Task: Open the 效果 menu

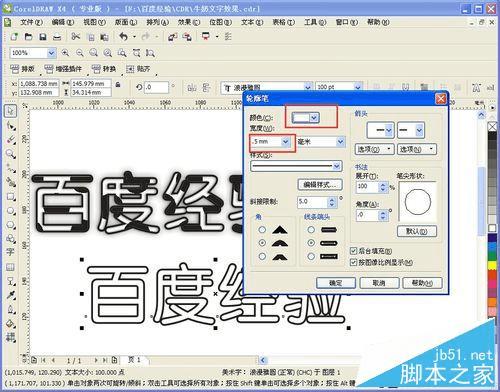Action: pyautogui.click(x=189, y=22)
